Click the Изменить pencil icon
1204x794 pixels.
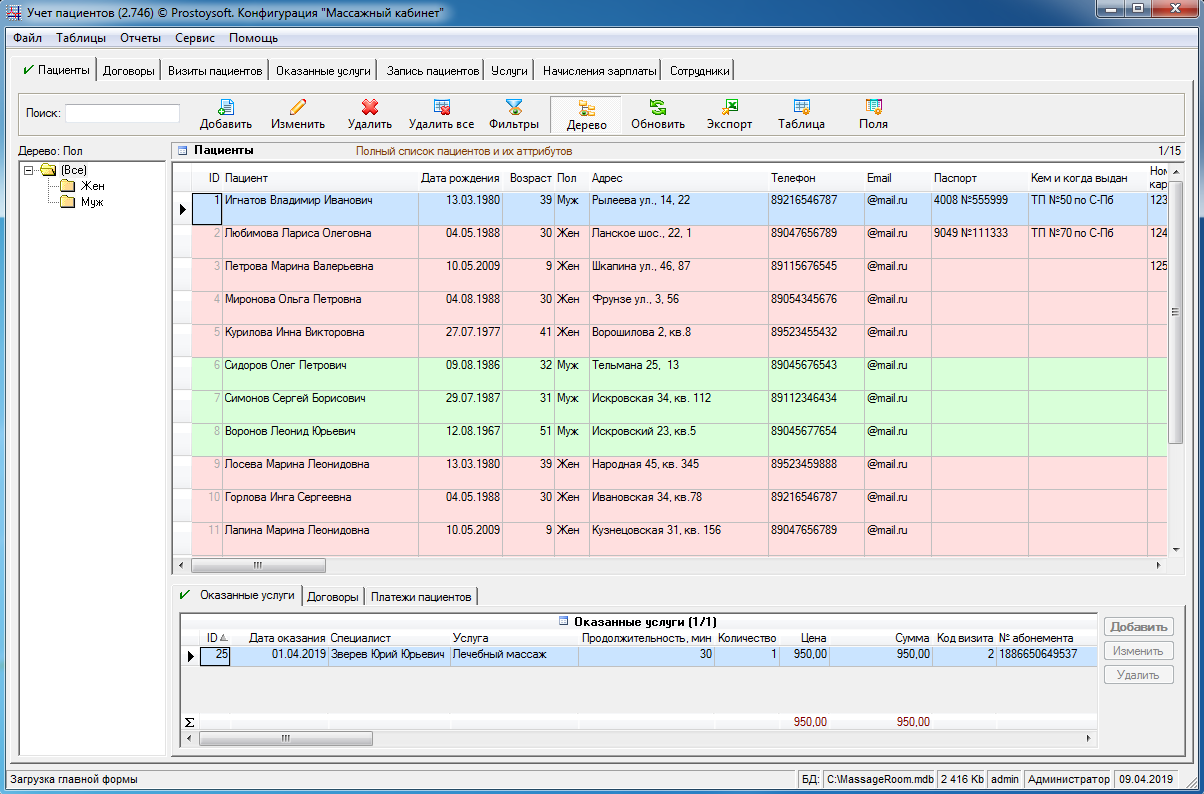click(298, 108)
